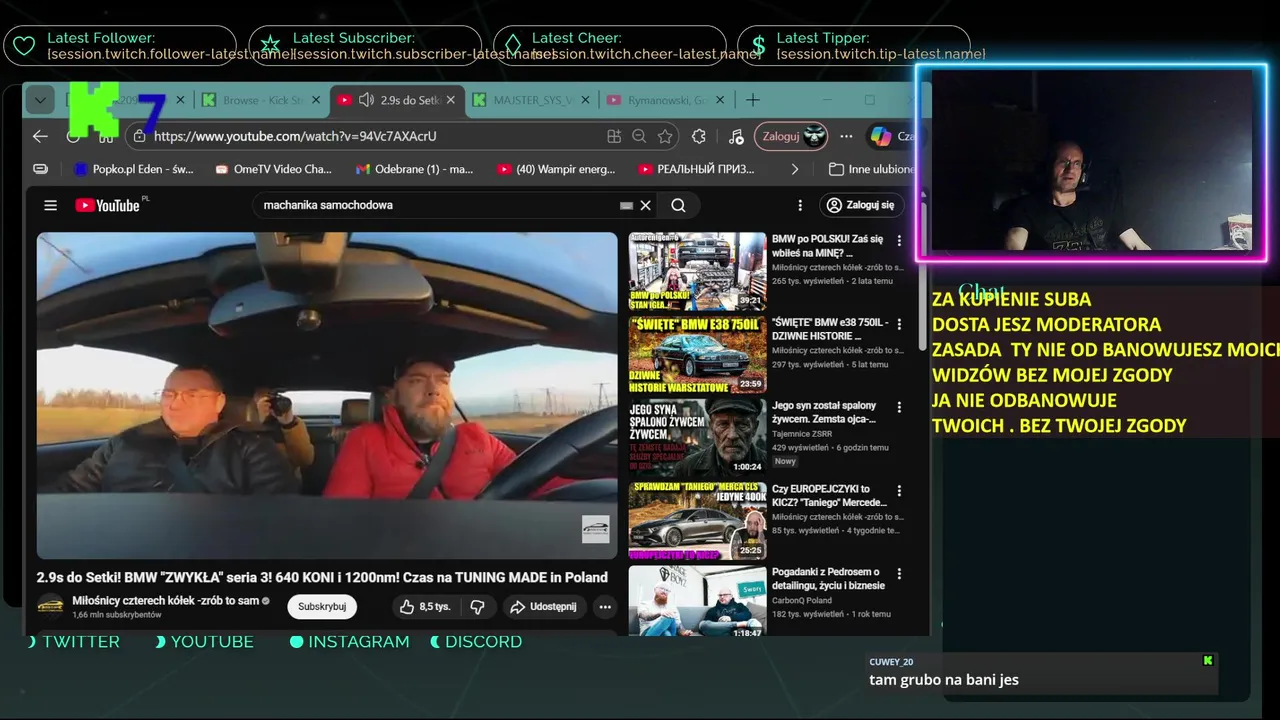Open options menu for ŚWIĘTE BMW e38 video
The height and width of the screenshot is (720, 1280).
point(899,324)
